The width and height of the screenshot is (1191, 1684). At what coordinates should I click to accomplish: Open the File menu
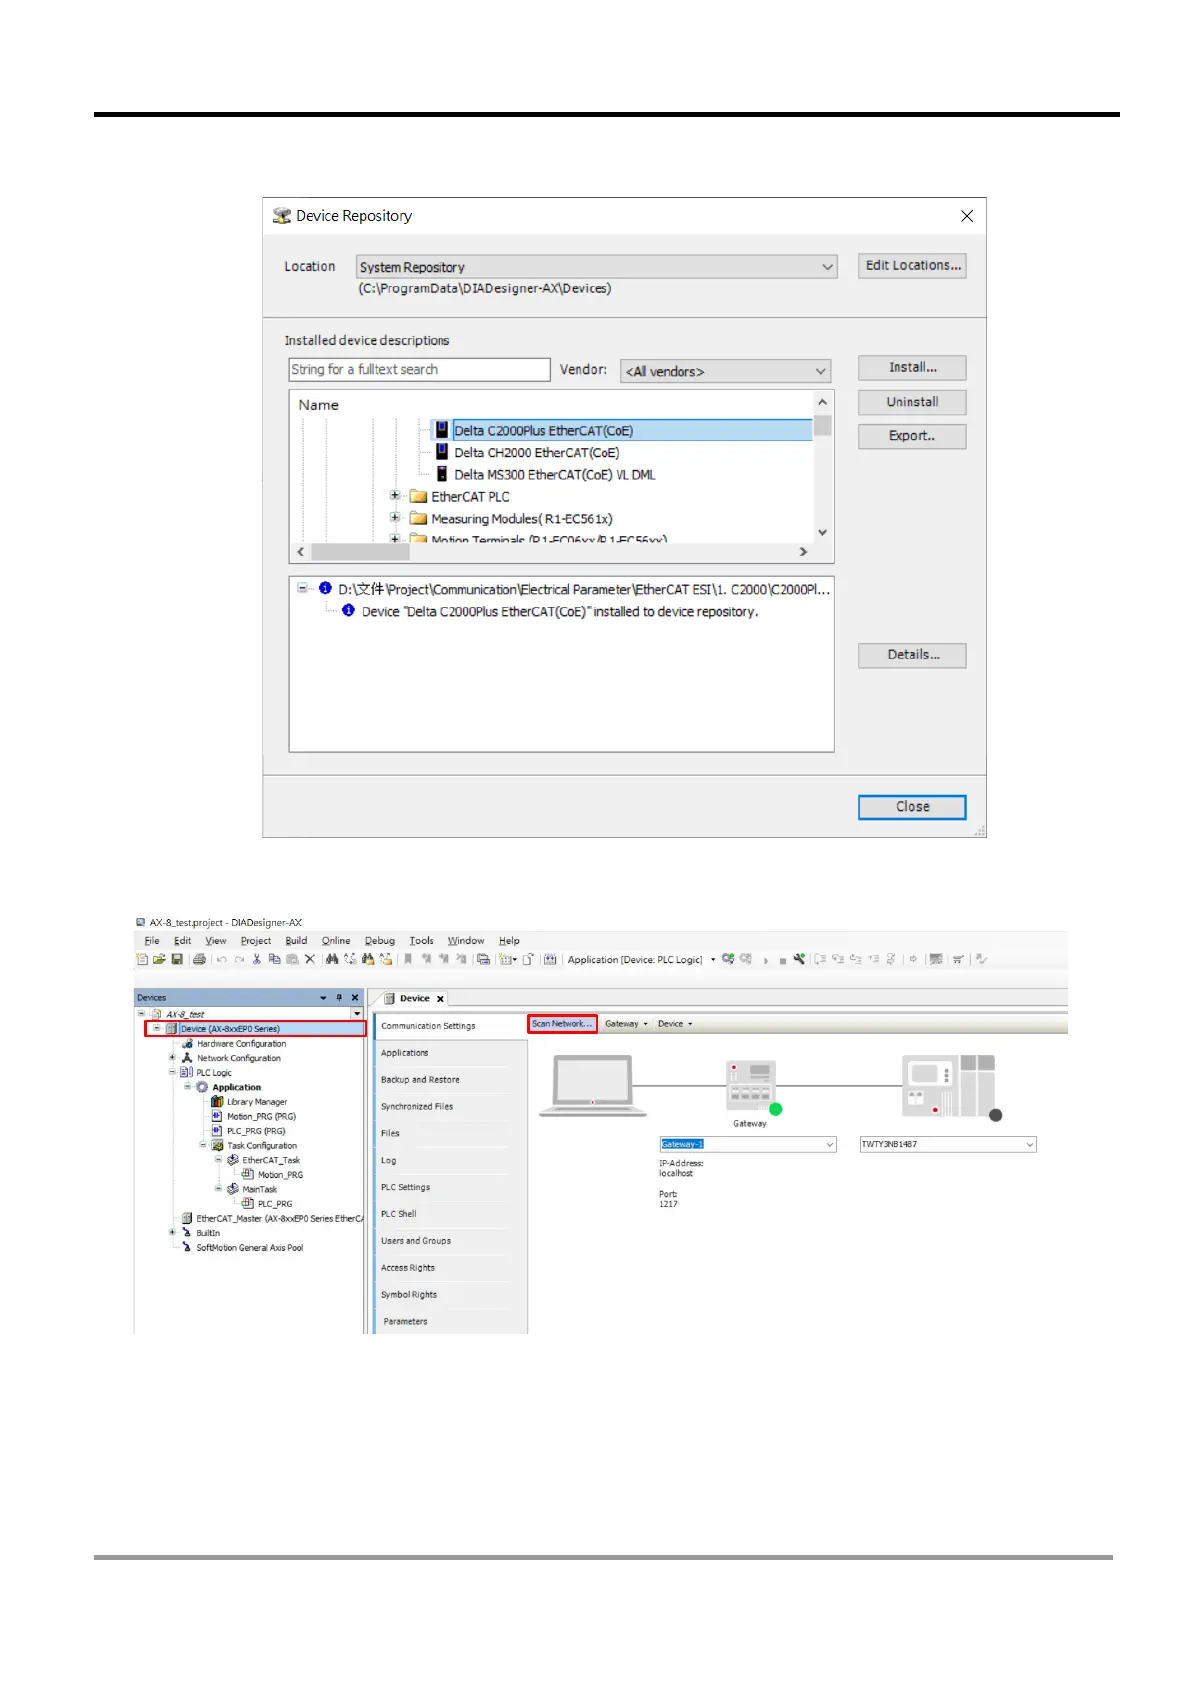[152, 941]
